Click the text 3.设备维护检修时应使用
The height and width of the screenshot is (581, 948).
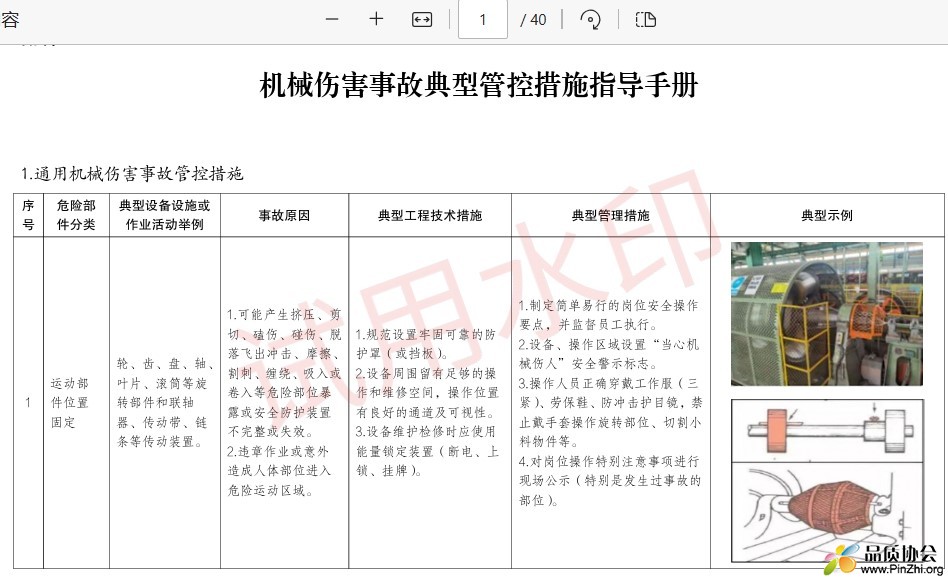(426, 432)
